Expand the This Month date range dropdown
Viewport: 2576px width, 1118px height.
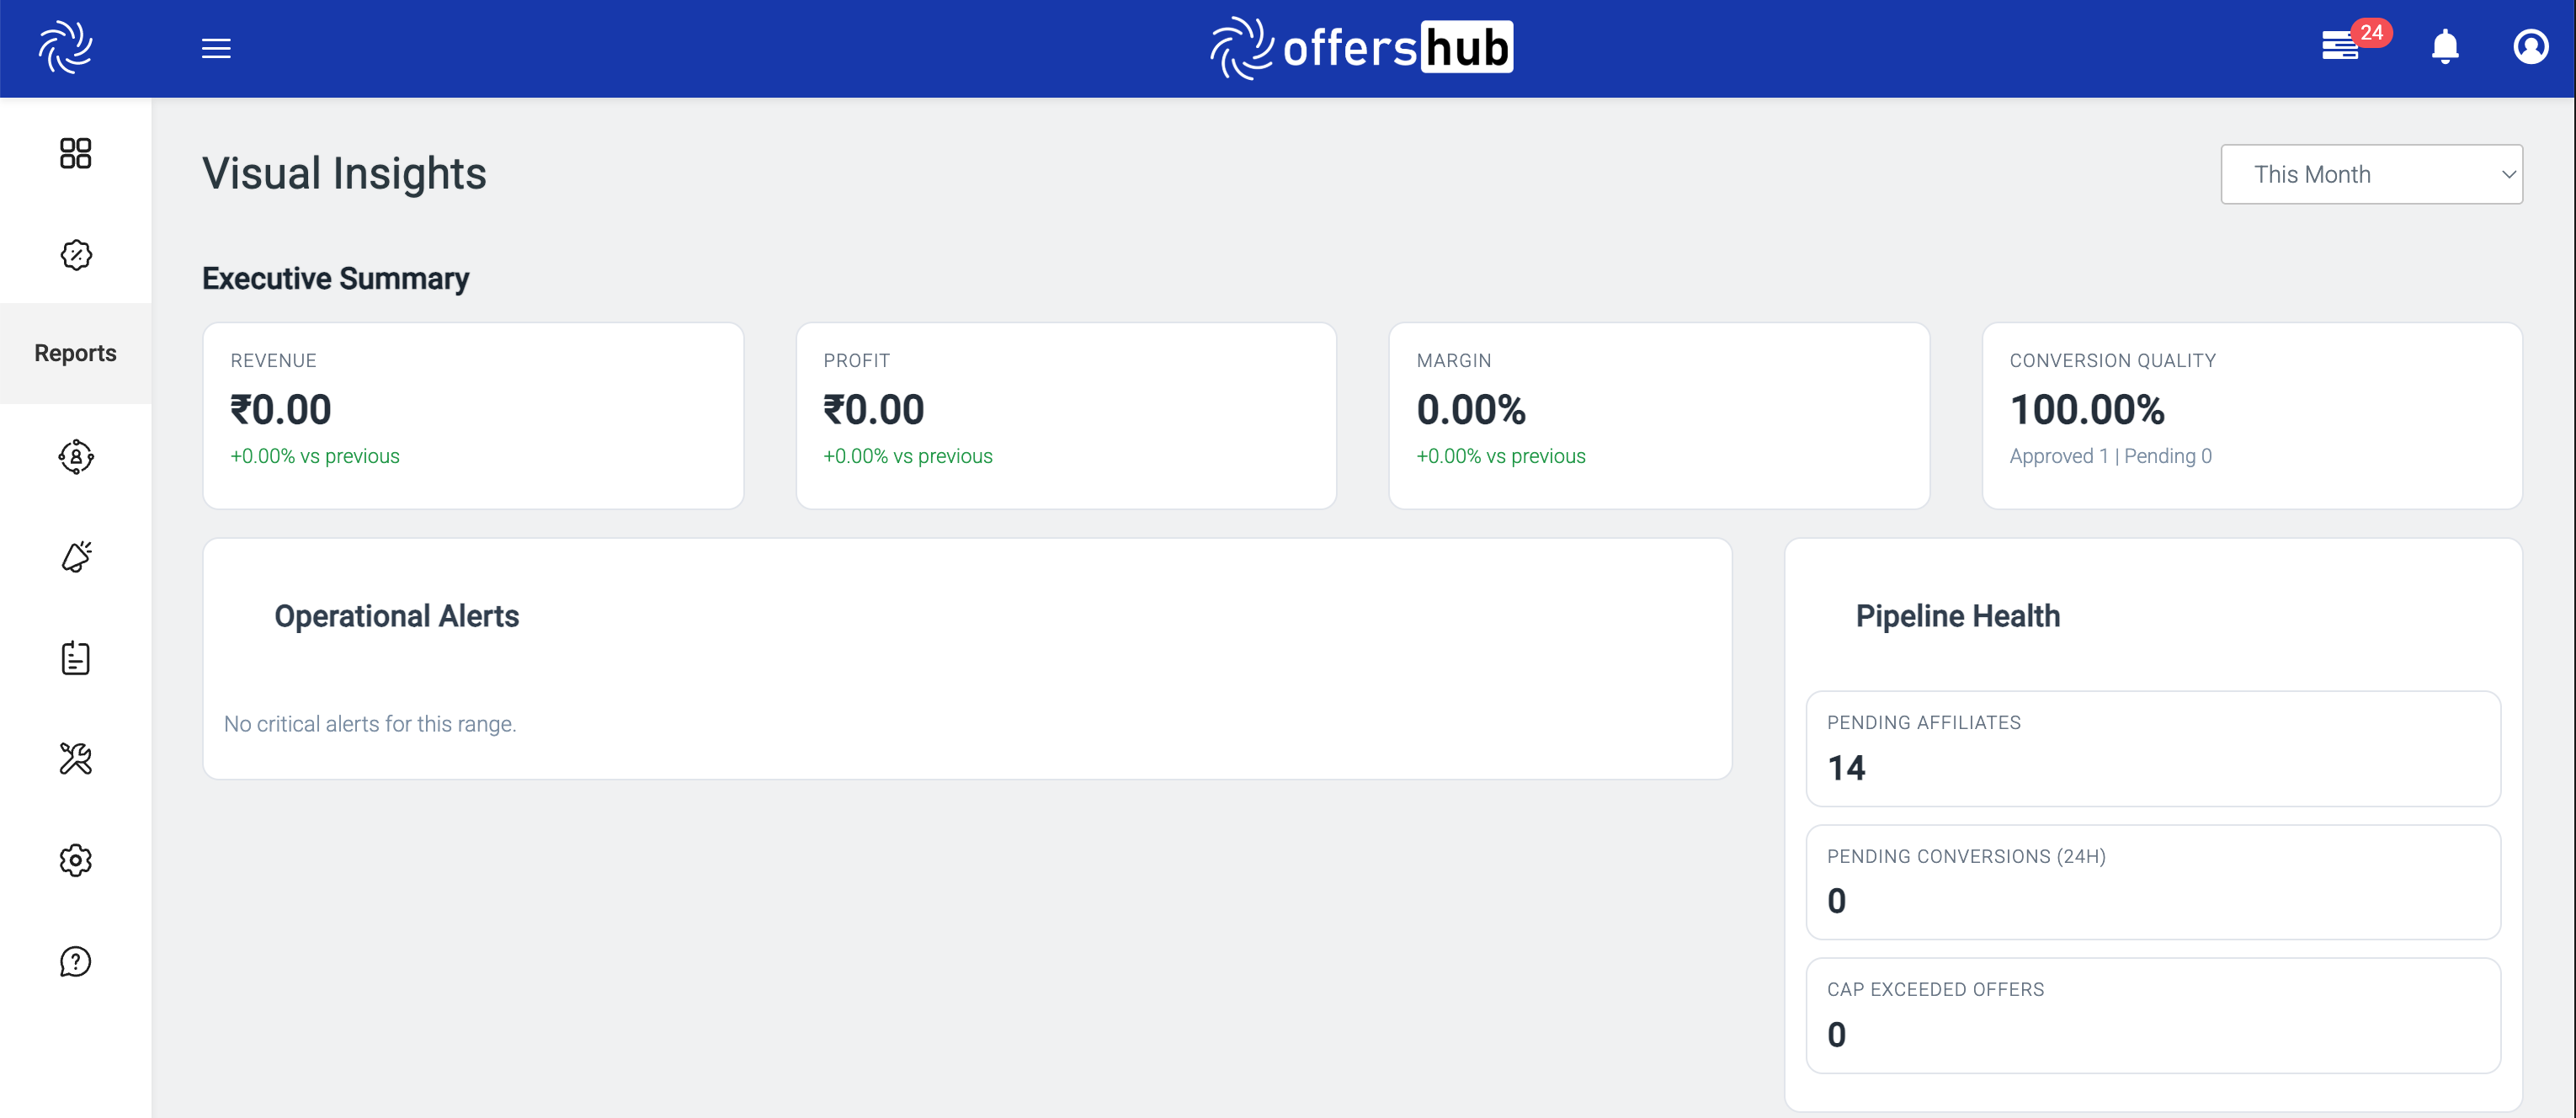point(2371,174)
